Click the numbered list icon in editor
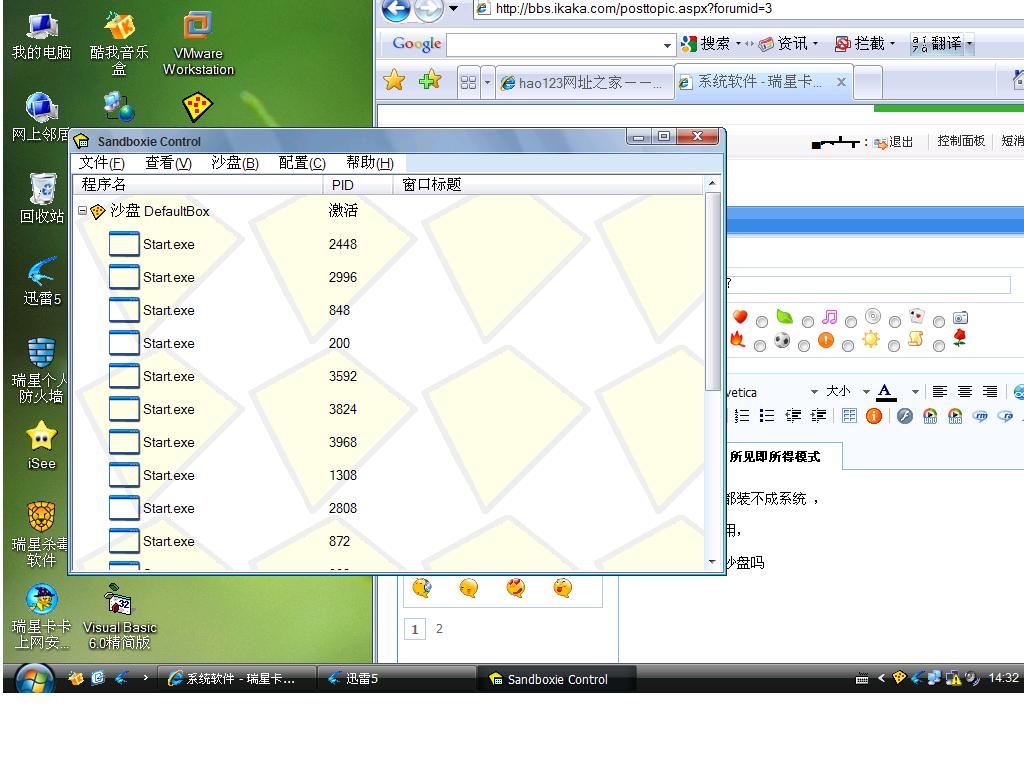The width and height of the screenshot is (1024, 768). click(x=742, y=416)
